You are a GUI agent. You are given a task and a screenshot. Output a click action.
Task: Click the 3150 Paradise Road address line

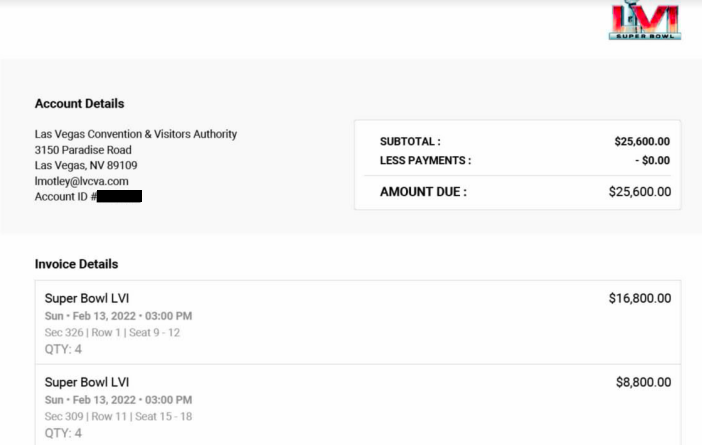83,150
